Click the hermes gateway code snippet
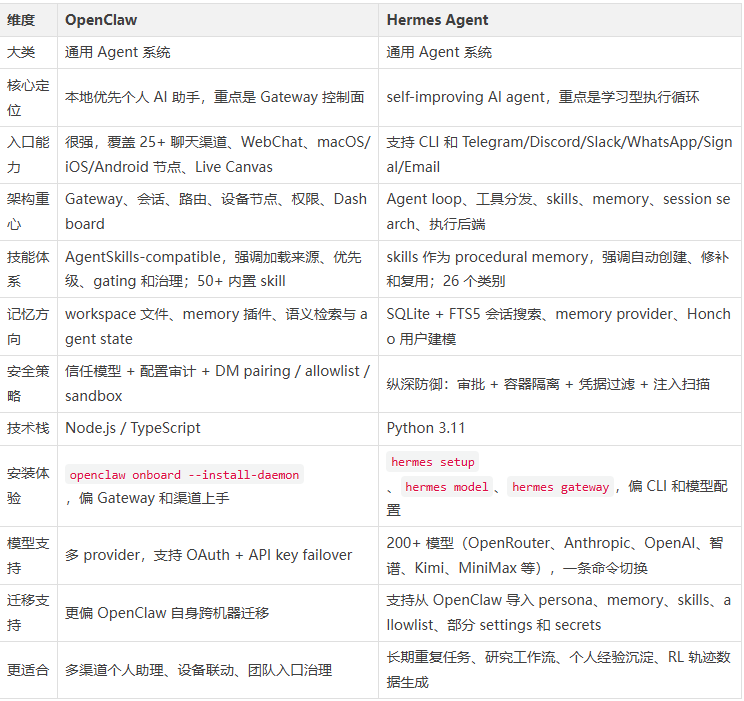The image size is (744, 701). 559,487
